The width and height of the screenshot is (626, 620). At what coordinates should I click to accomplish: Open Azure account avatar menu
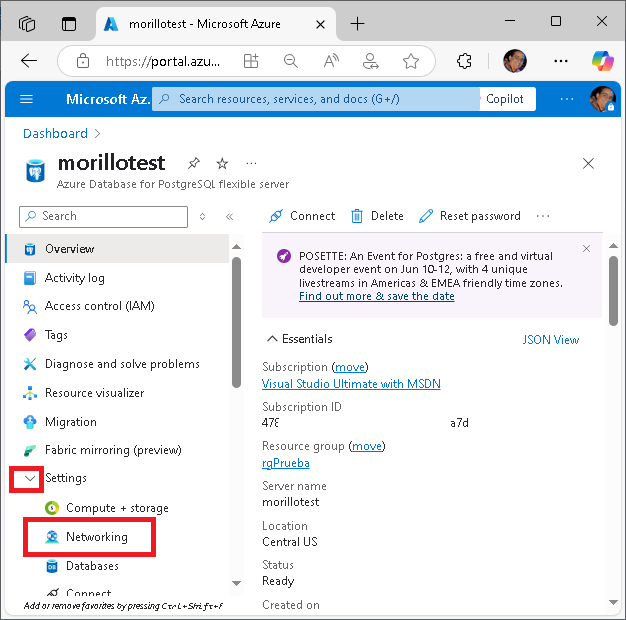603,99
